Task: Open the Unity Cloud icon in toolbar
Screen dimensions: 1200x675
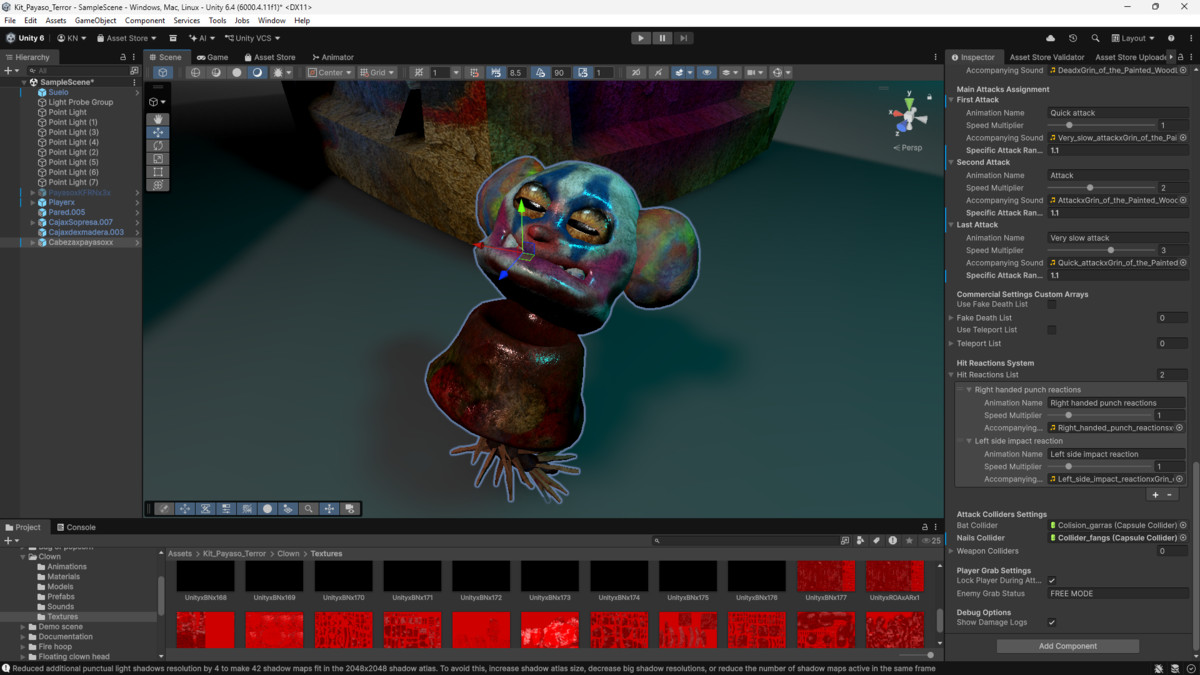Action: (x=1050, y=38)
